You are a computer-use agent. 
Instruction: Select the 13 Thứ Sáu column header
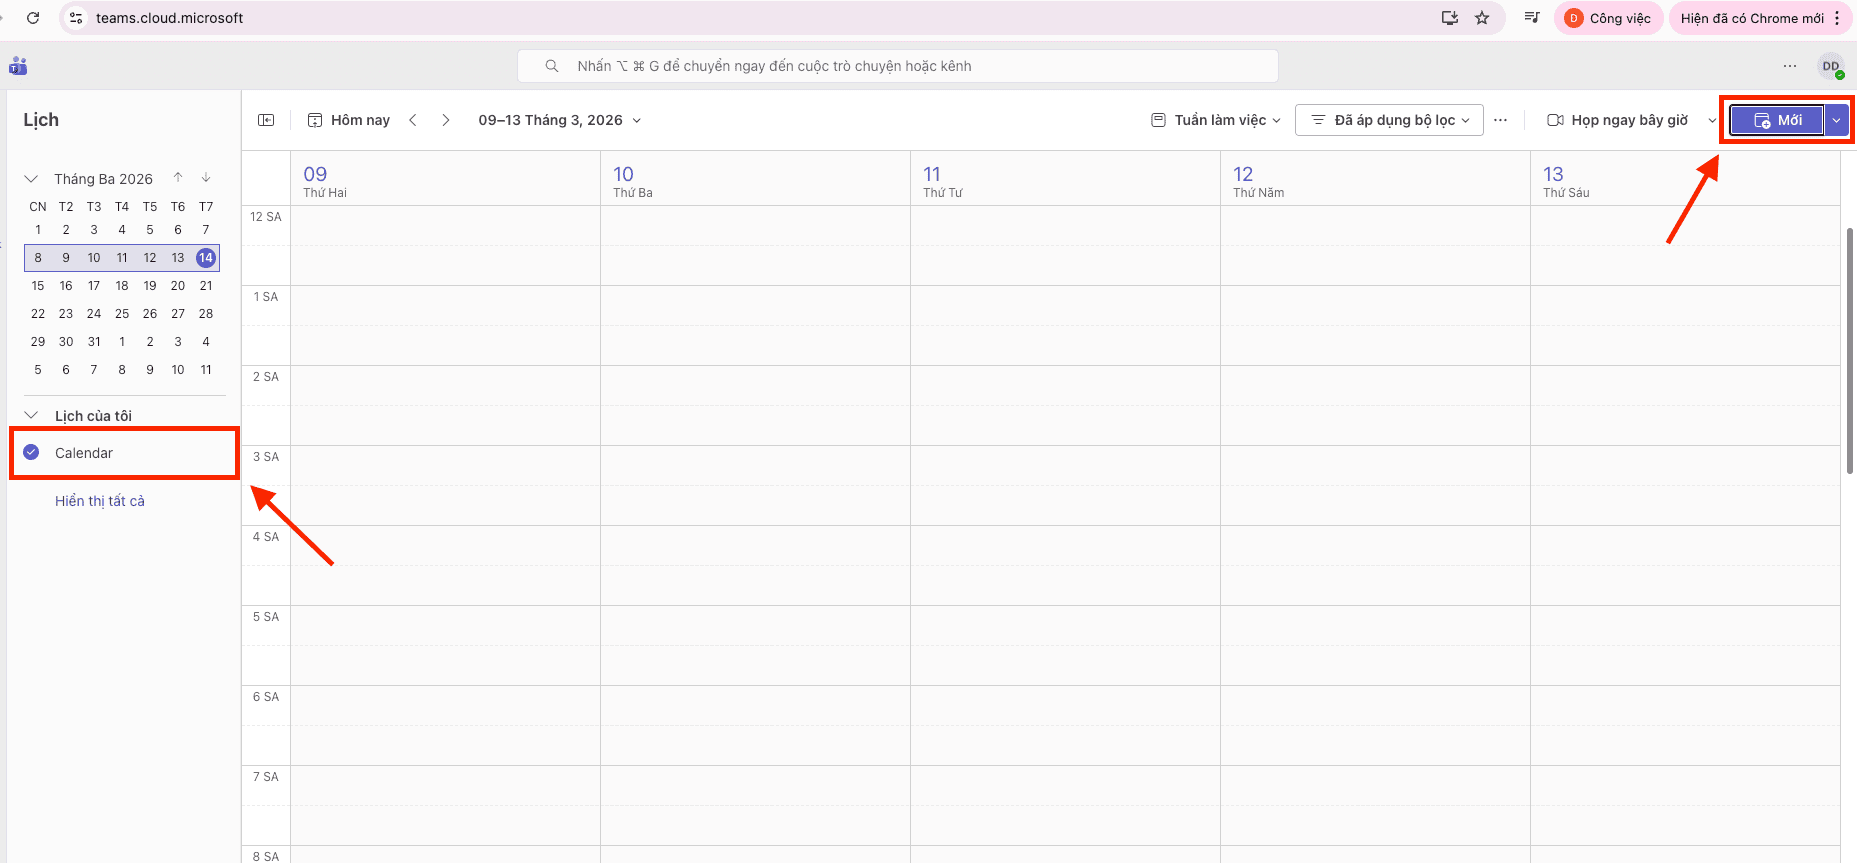(x=1685, y=180)
